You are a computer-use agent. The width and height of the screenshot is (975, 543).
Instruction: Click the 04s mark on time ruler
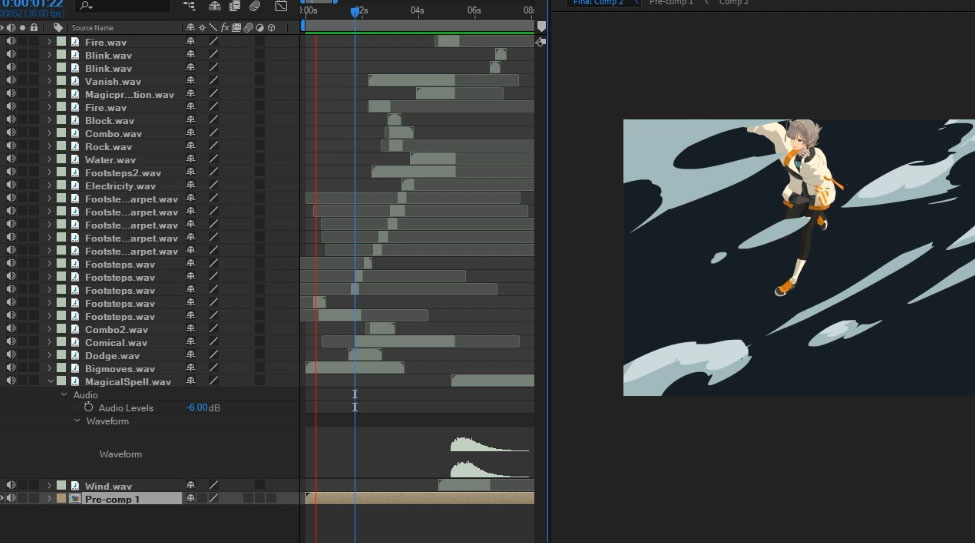click(x=417, y=10)
